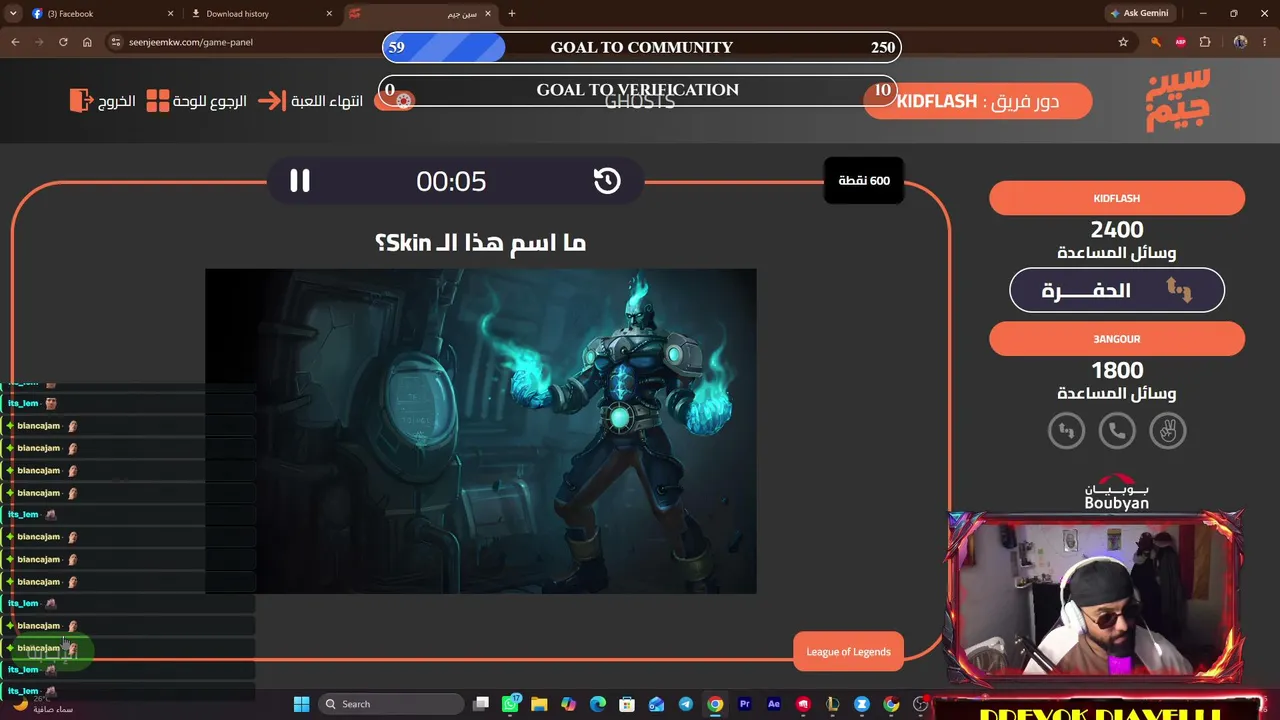Open the Chrome profile avatar
1280x720 pixels.
[1241, 42]
